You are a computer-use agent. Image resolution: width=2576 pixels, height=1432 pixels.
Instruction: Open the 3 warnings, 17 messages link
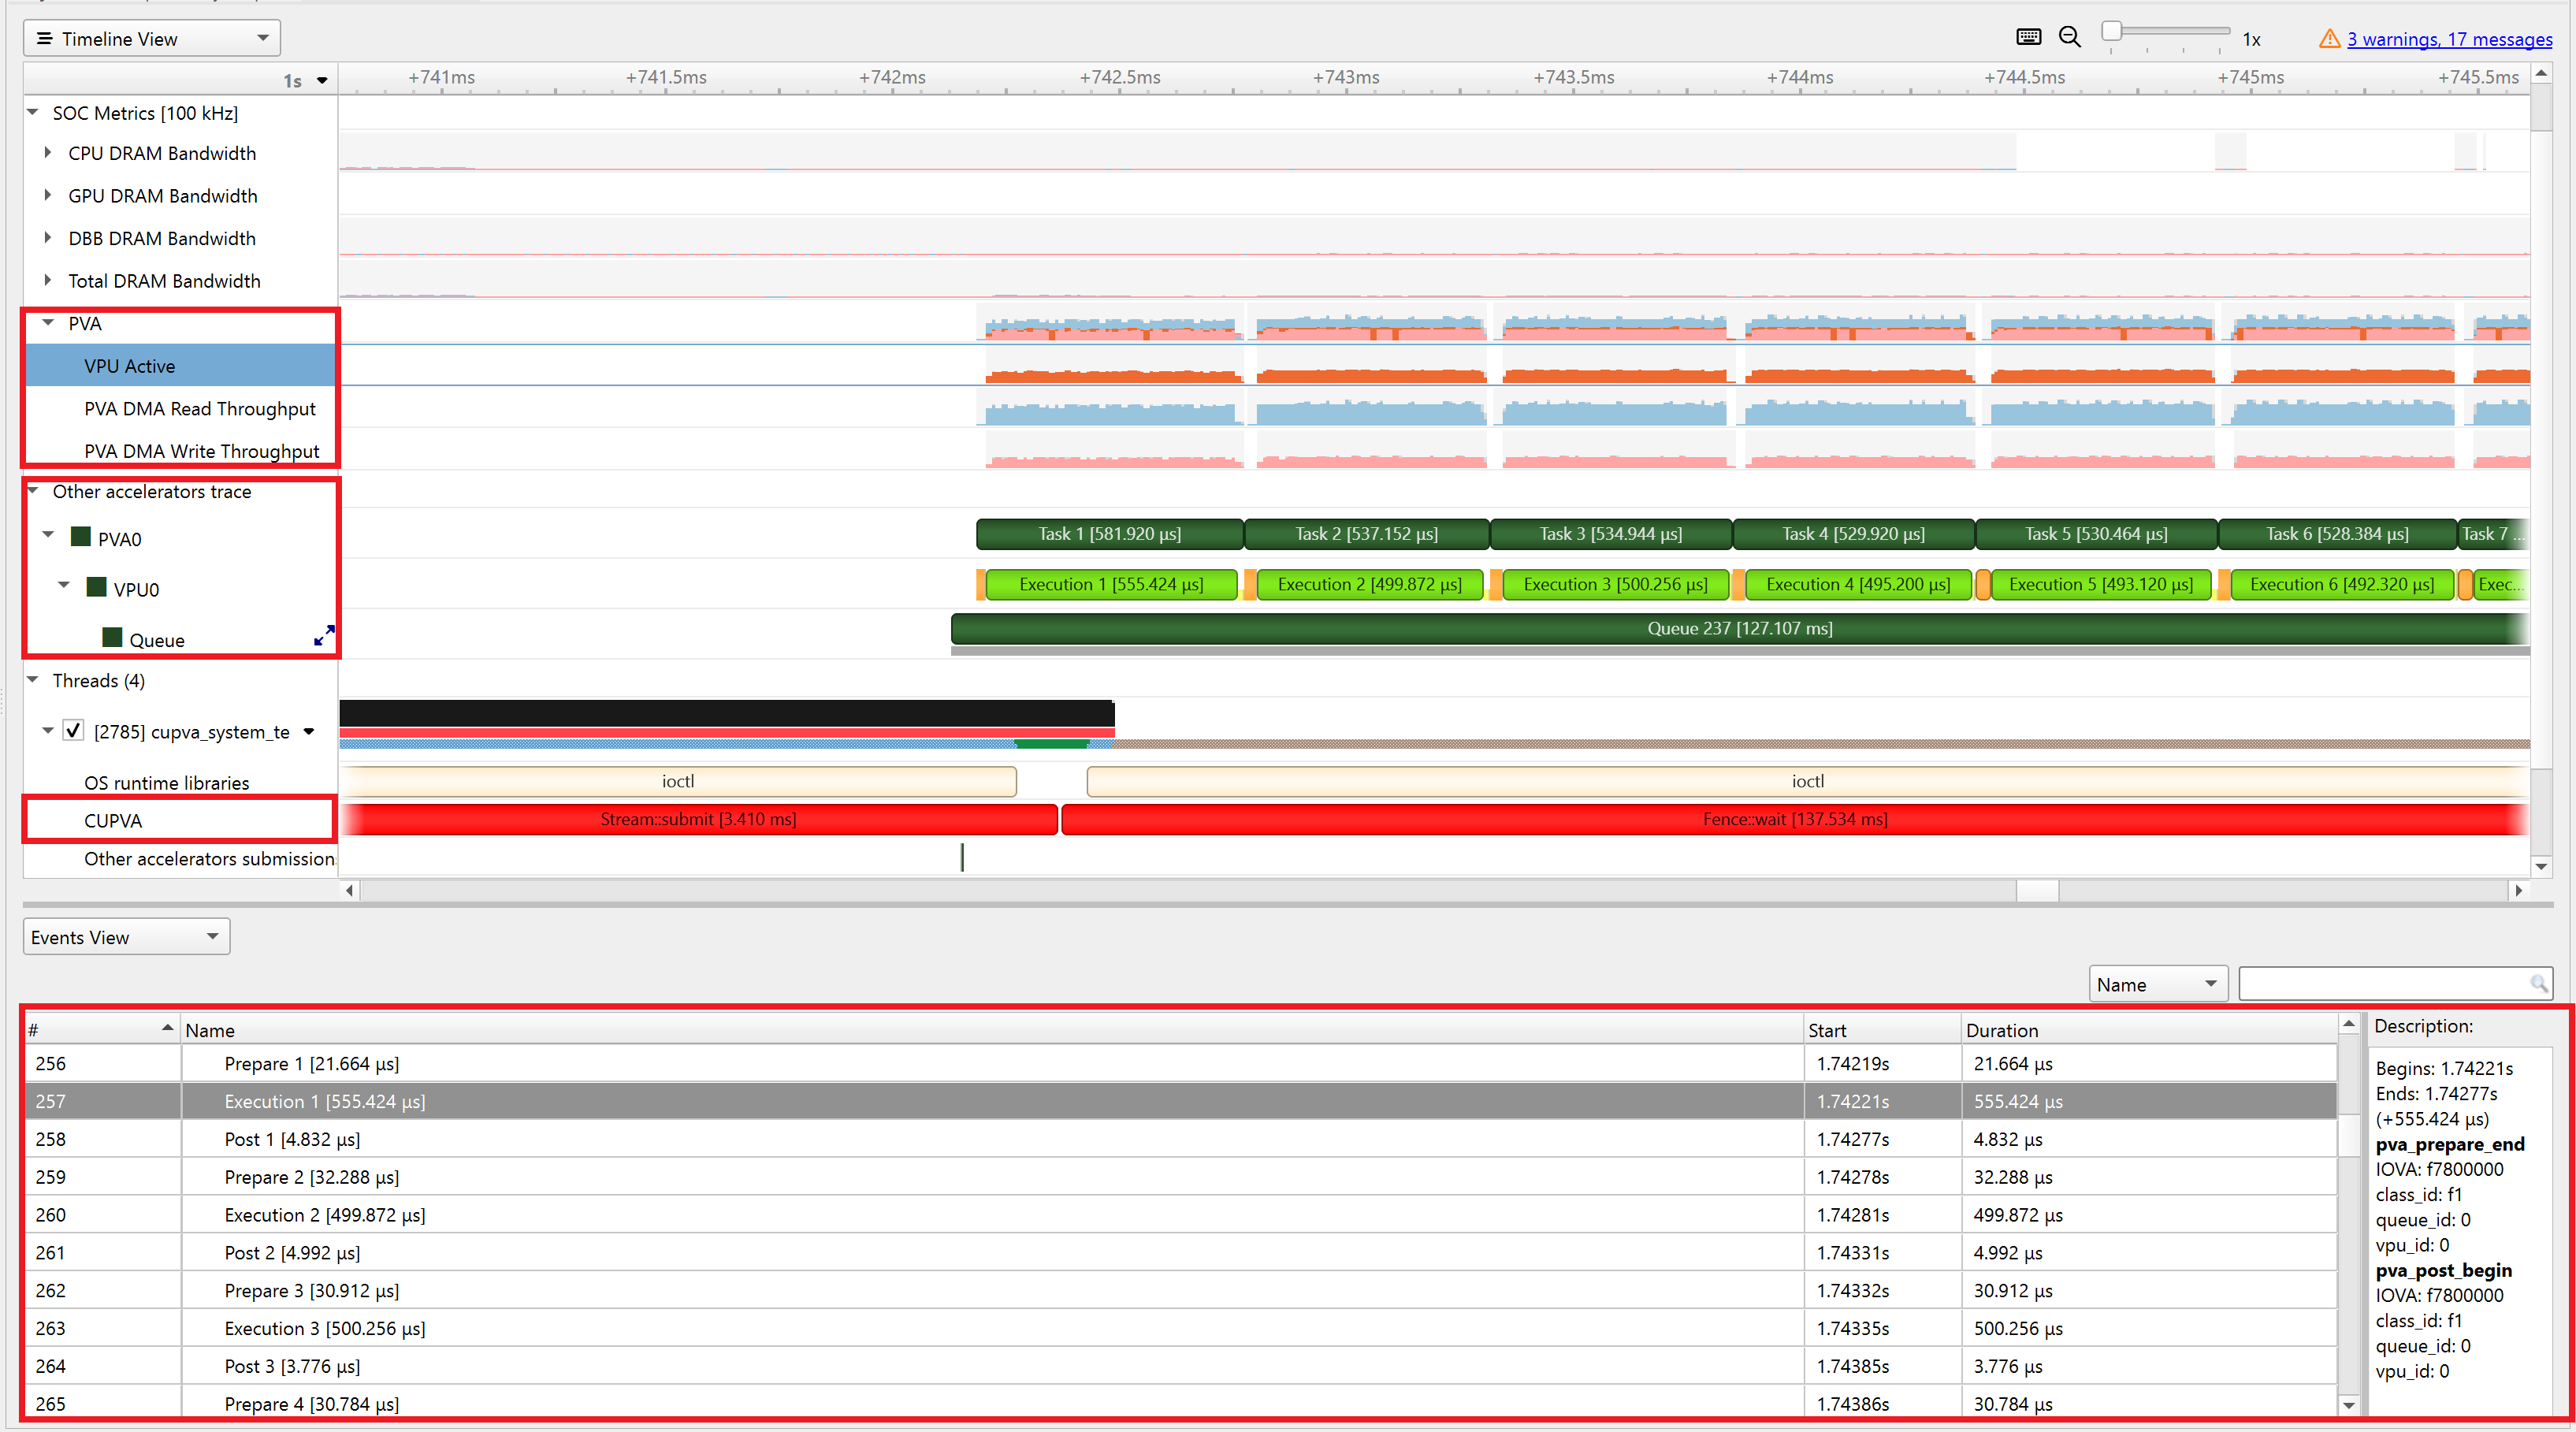coord(2449,39)
